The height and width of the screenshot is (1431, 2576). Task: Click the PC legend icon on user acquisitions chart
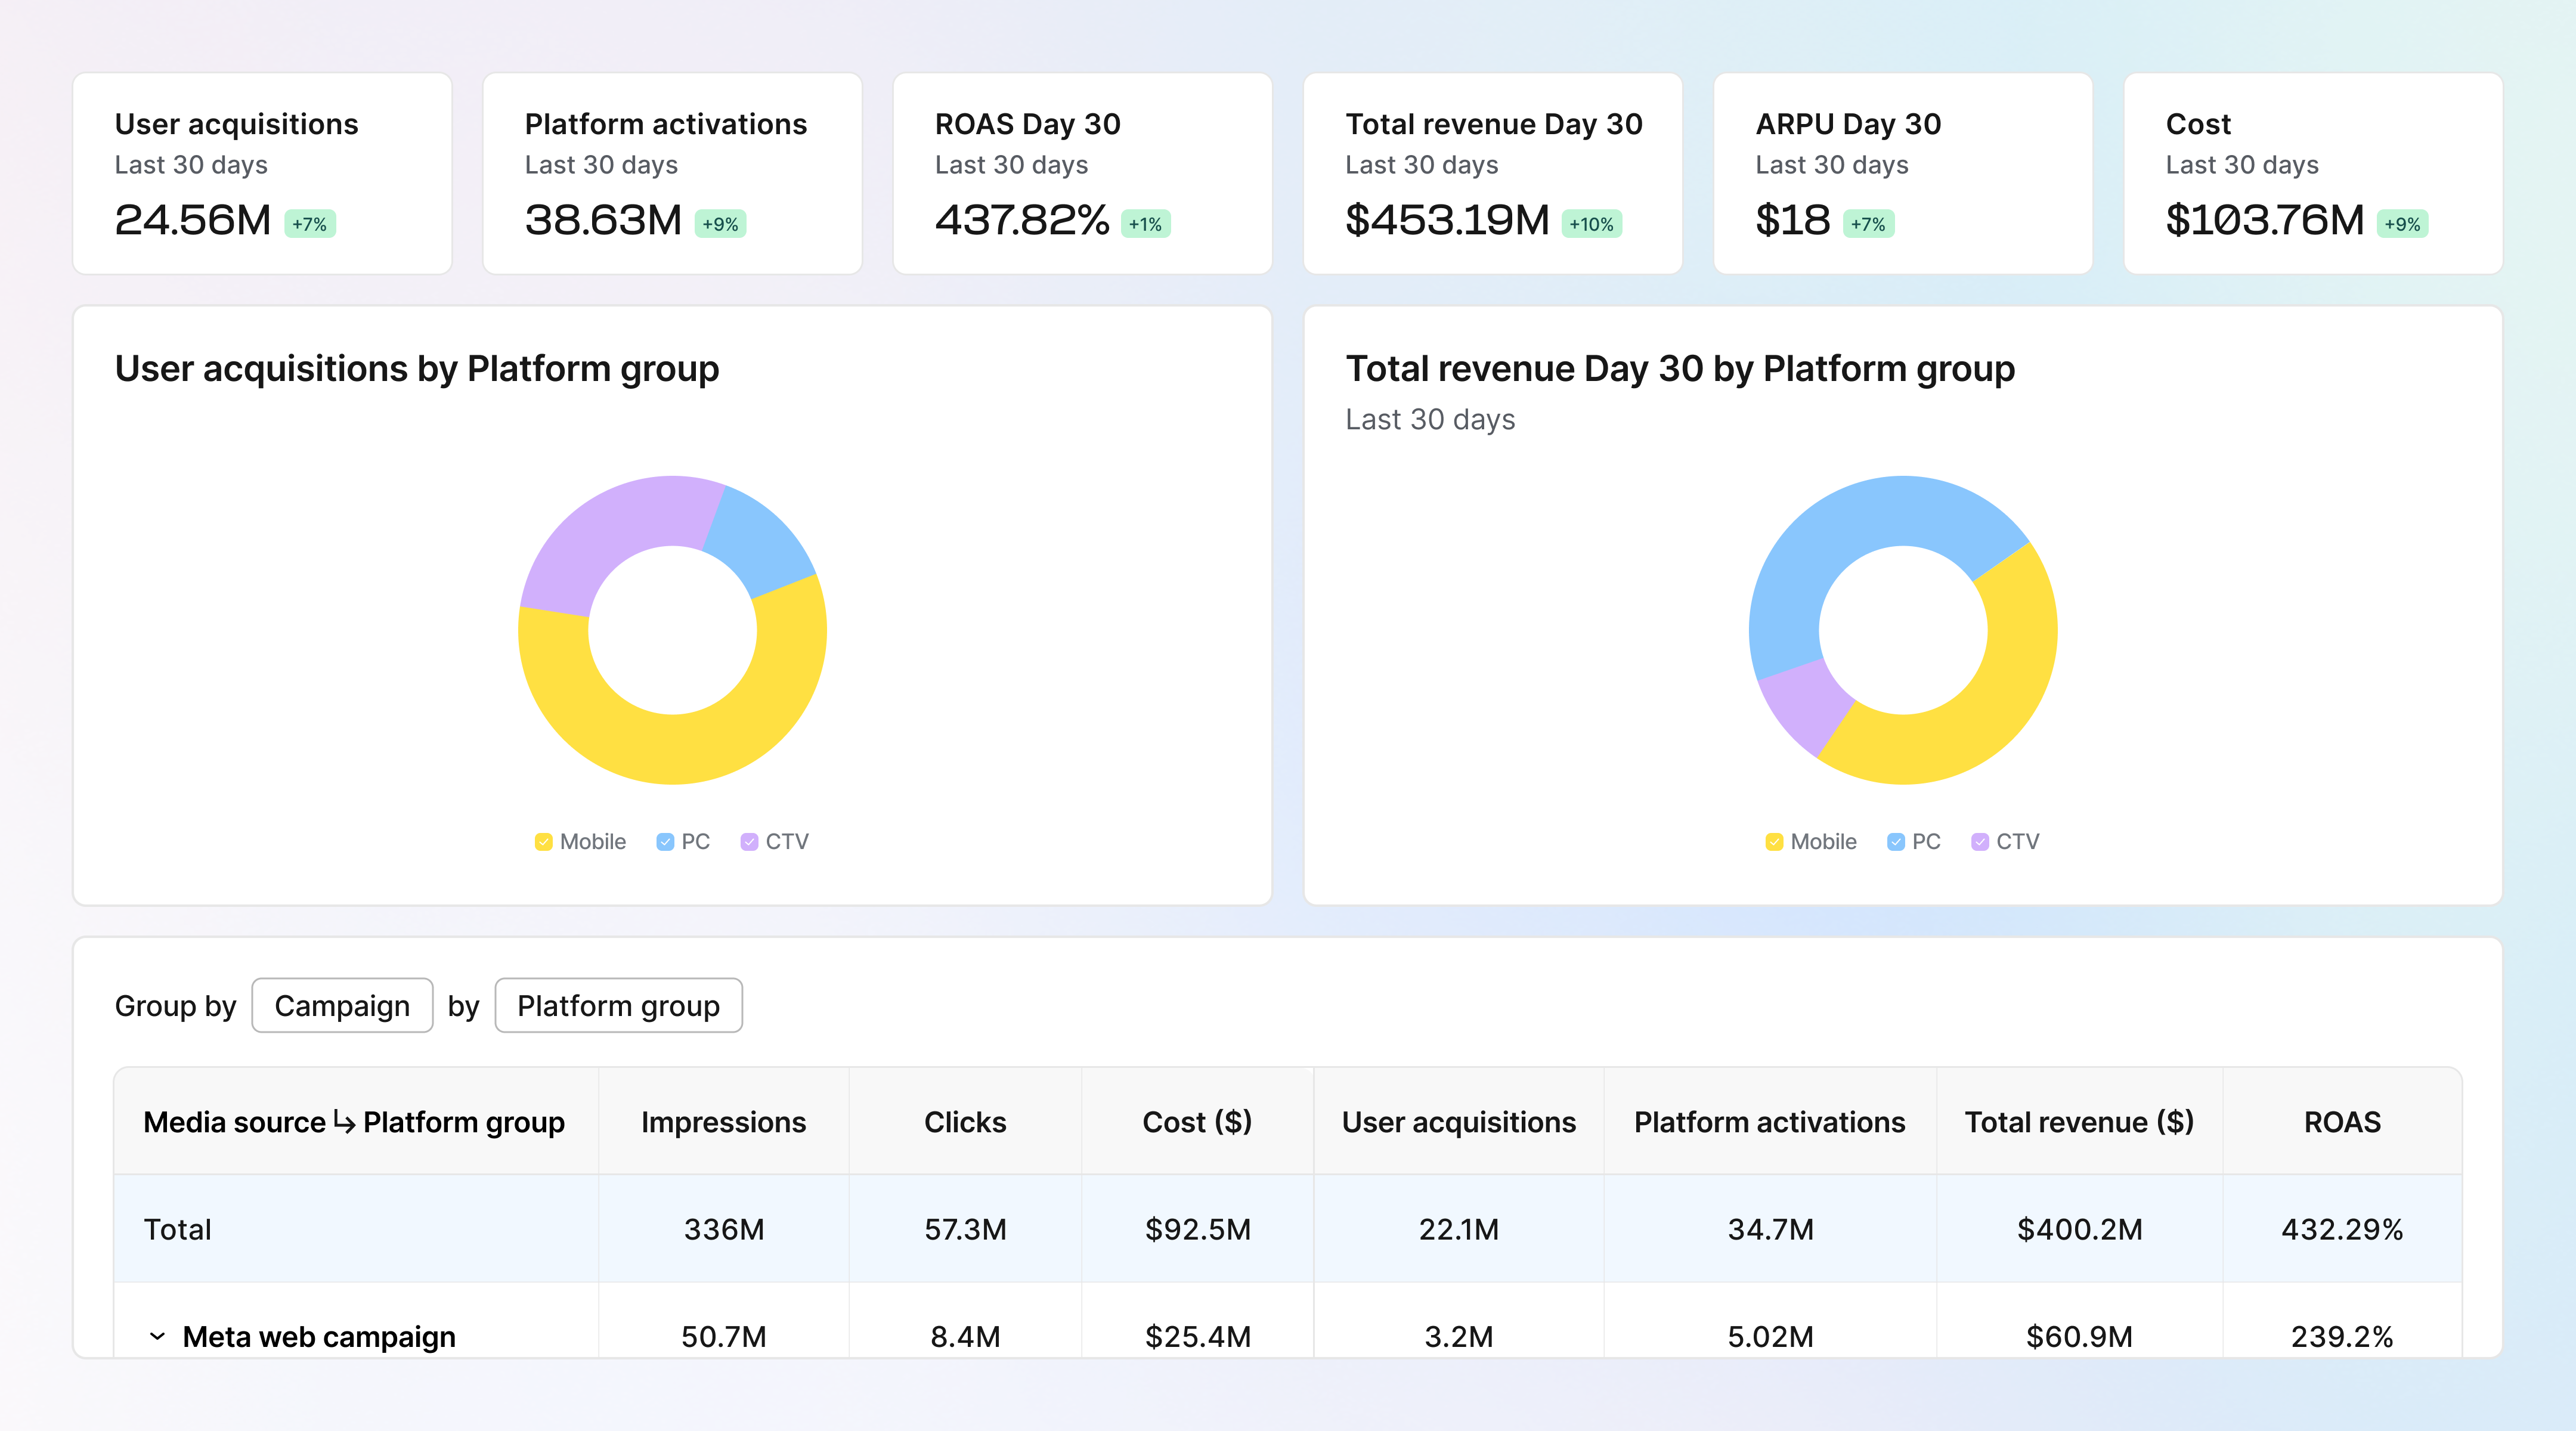coord(664,841)
